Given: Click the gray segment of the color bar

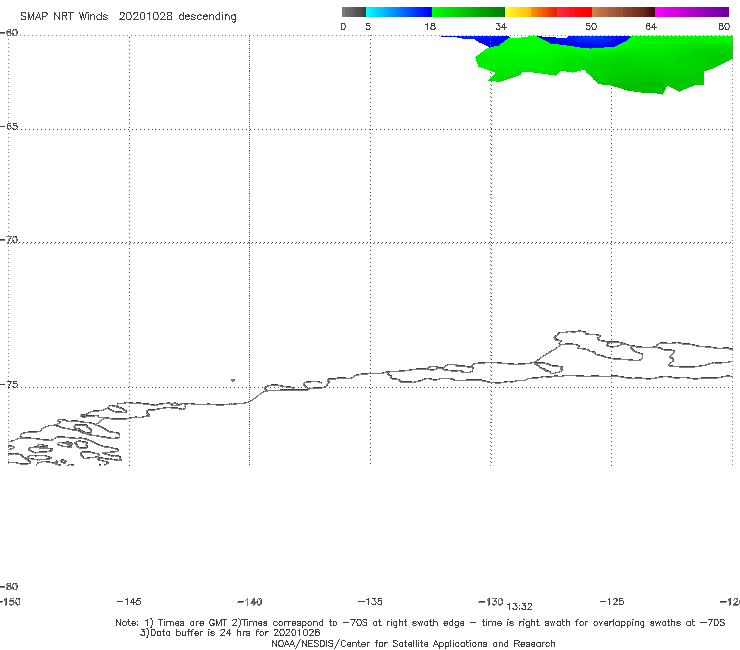Looking at the screenshot, I should click(x=353, y=12).
